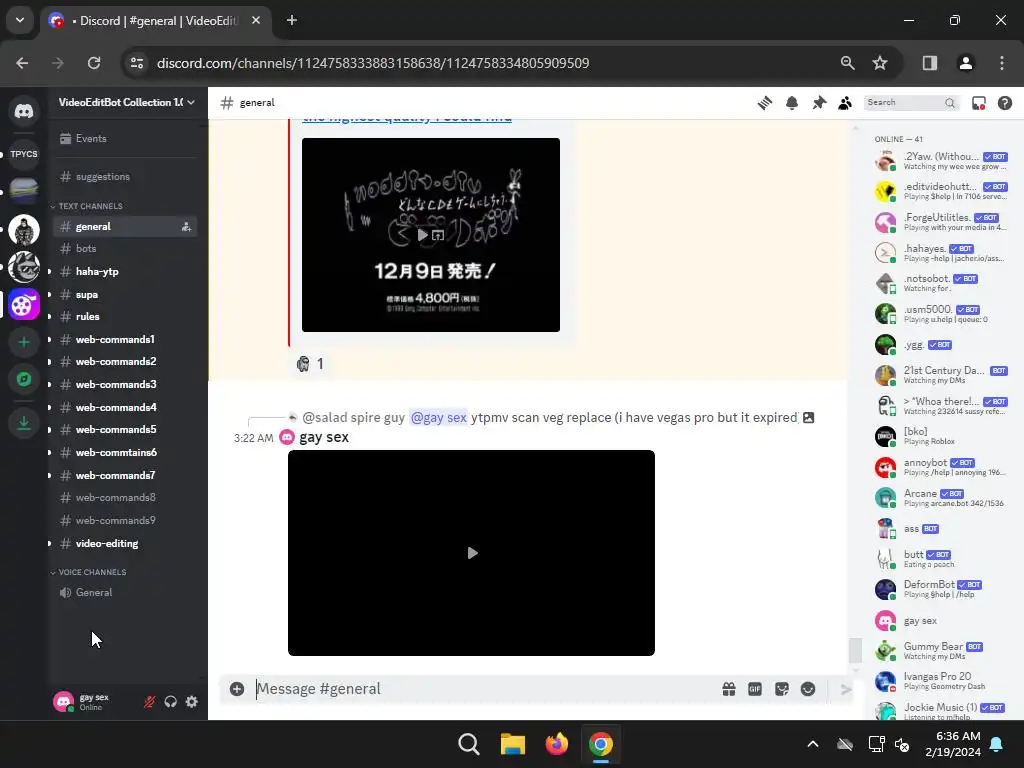This screenshot has height=768, width=1024.
Task: Click the Message #general input field
Action: 483,689
